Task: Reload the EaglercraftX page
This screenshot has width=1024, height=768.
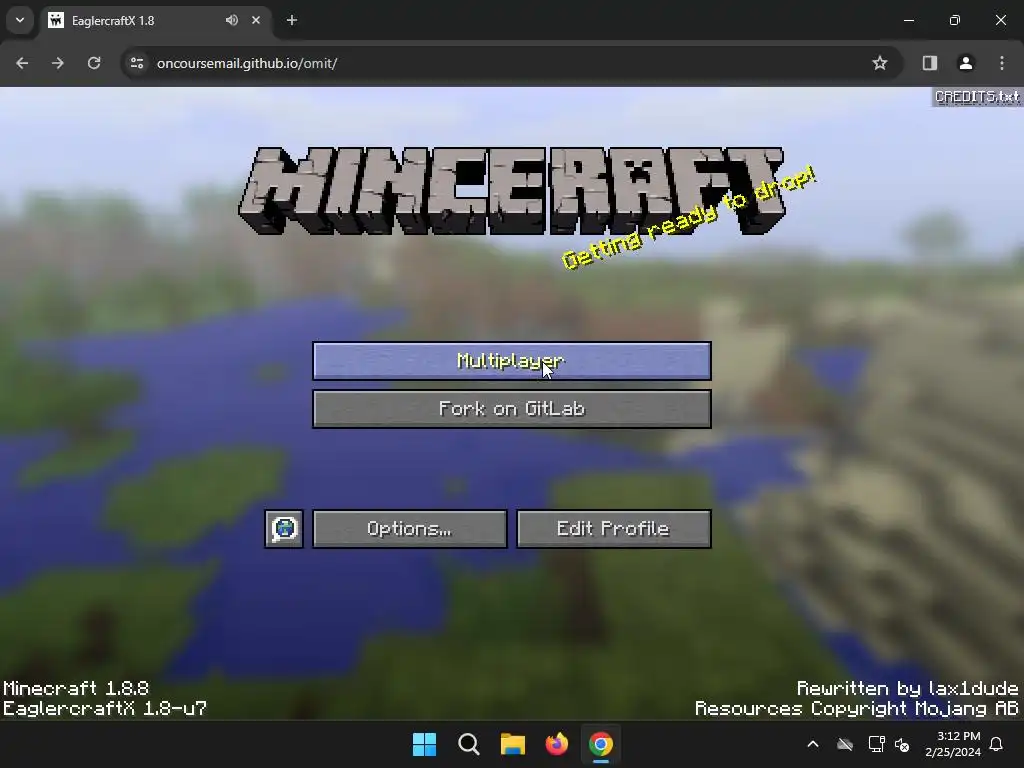Action: tap(94, 63)
